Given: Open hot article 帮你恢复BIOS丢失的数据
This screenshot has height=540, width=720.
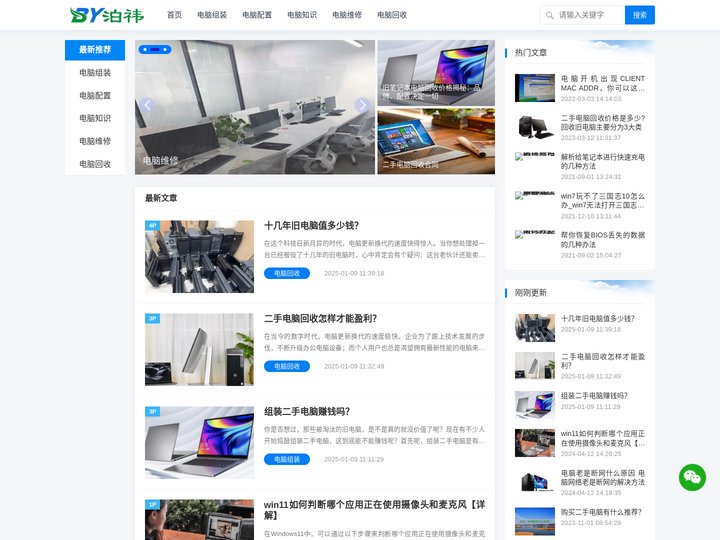Looking at the screenshot, I should point(602,240).
